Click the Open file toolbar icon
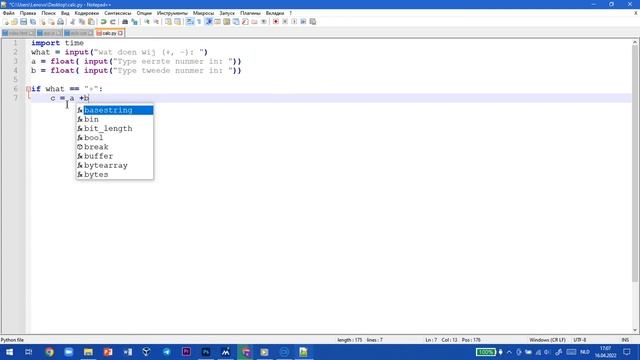Viewport: 640px width, 360px height. pyautogui.click(x=14, y=22)
